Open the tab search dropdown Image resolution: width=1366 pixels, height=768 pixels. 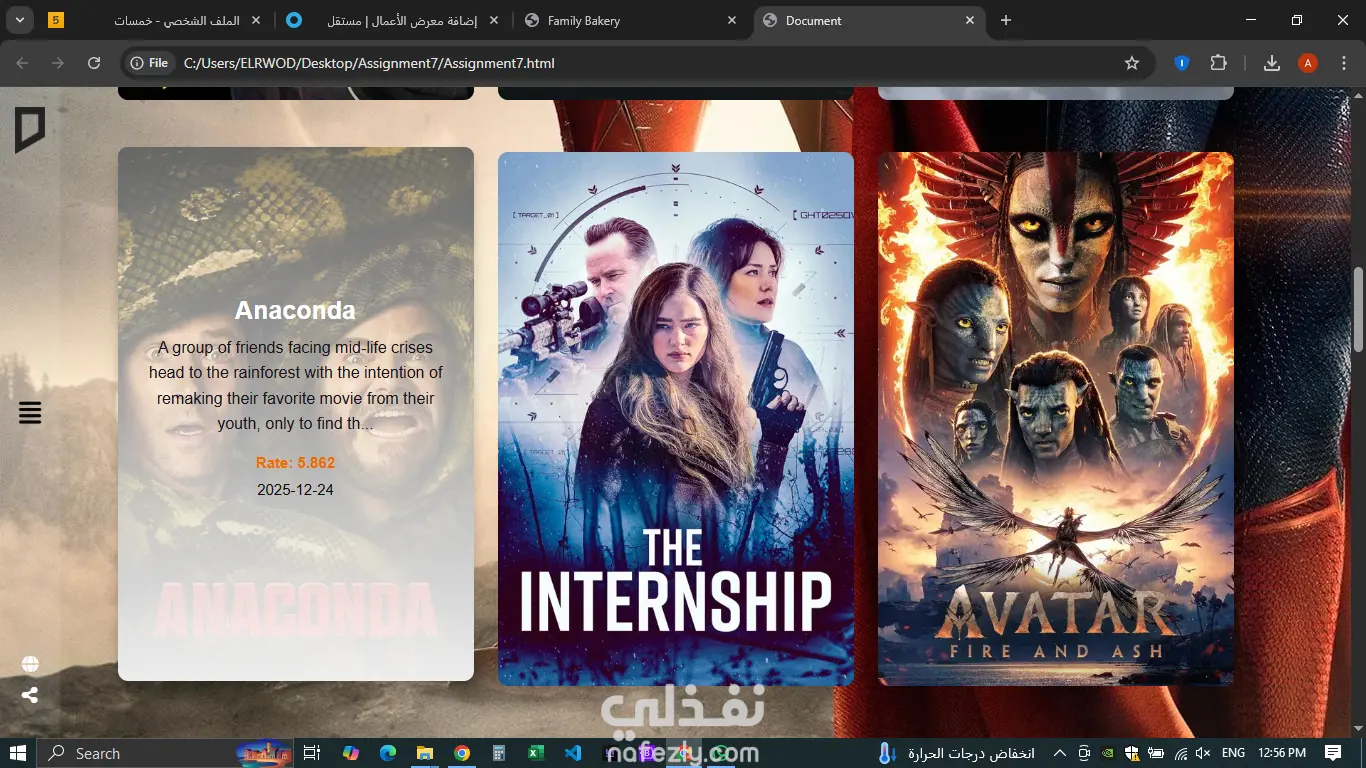(20, 20)
